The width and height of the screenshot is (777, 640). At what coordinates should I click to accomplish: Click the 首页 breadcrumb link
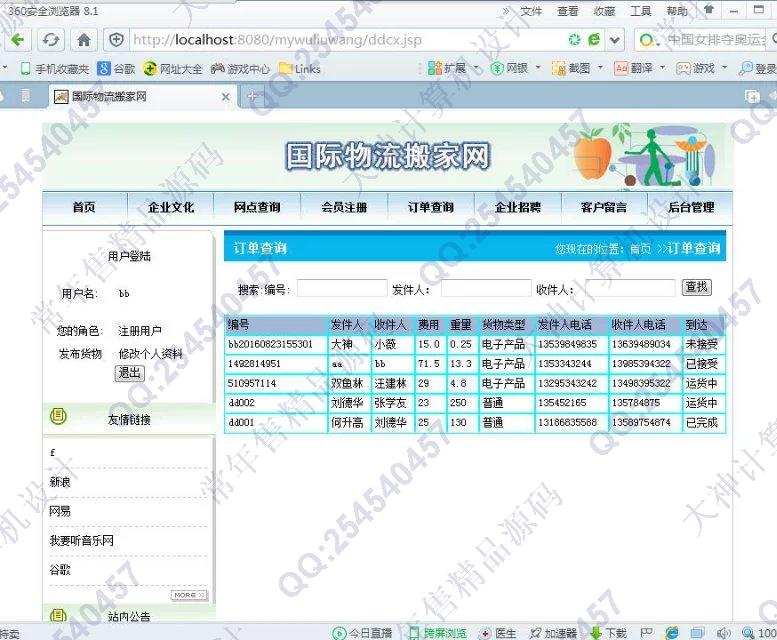click(641, 249)
